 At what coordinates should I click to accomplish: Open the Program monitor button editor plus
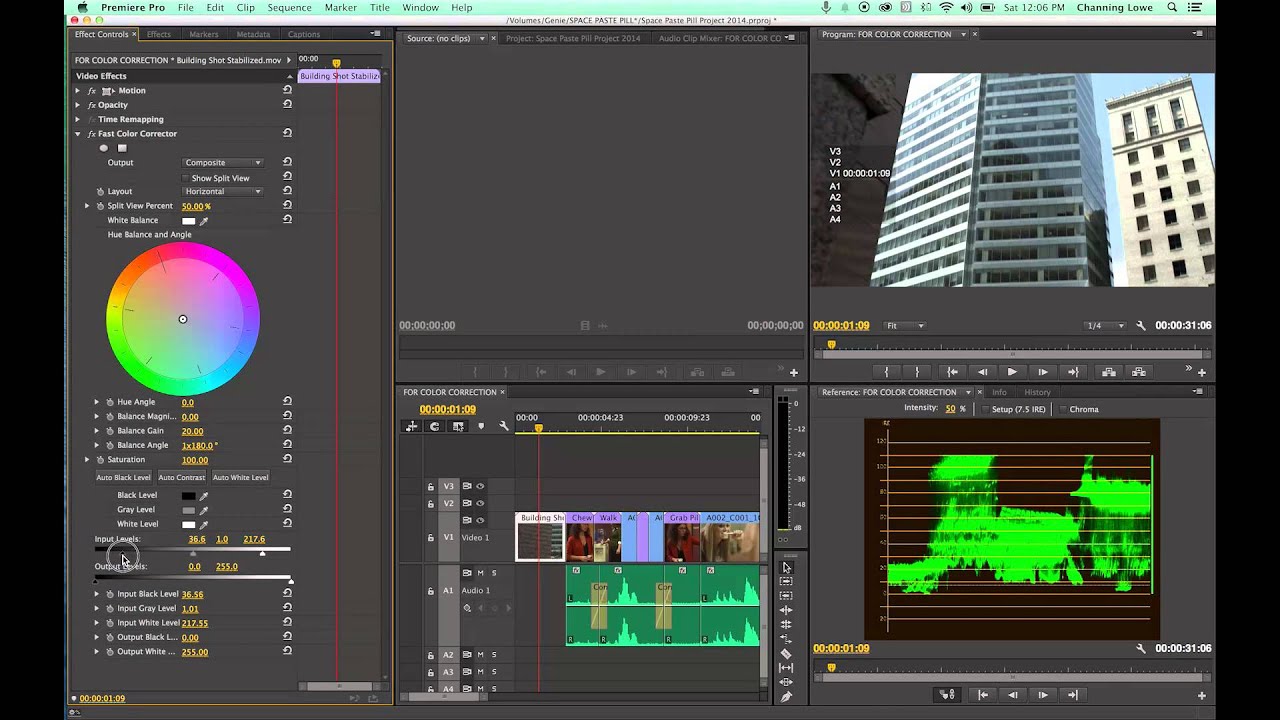(x=1201, y=372)
